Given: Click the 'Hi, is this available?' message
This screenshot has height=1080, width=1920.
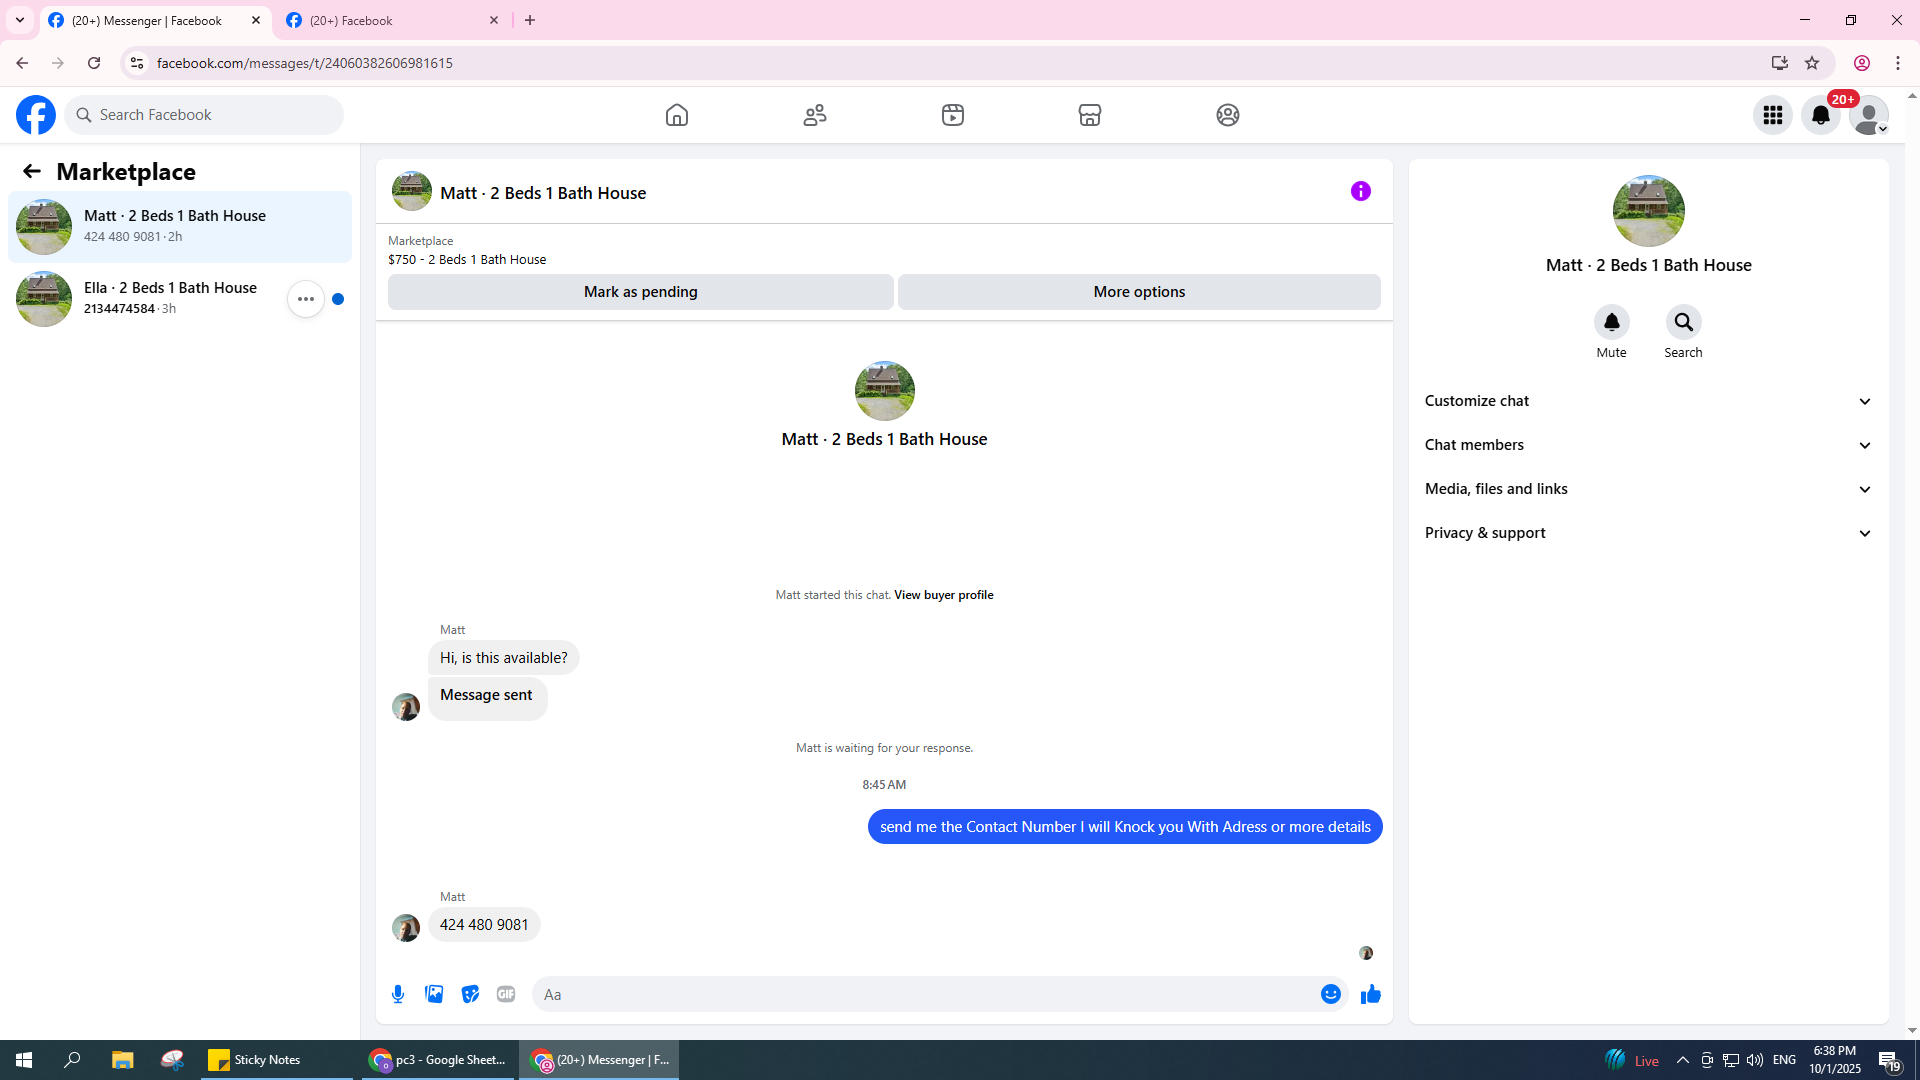Looking at the screenshot, I should [503, 658].
